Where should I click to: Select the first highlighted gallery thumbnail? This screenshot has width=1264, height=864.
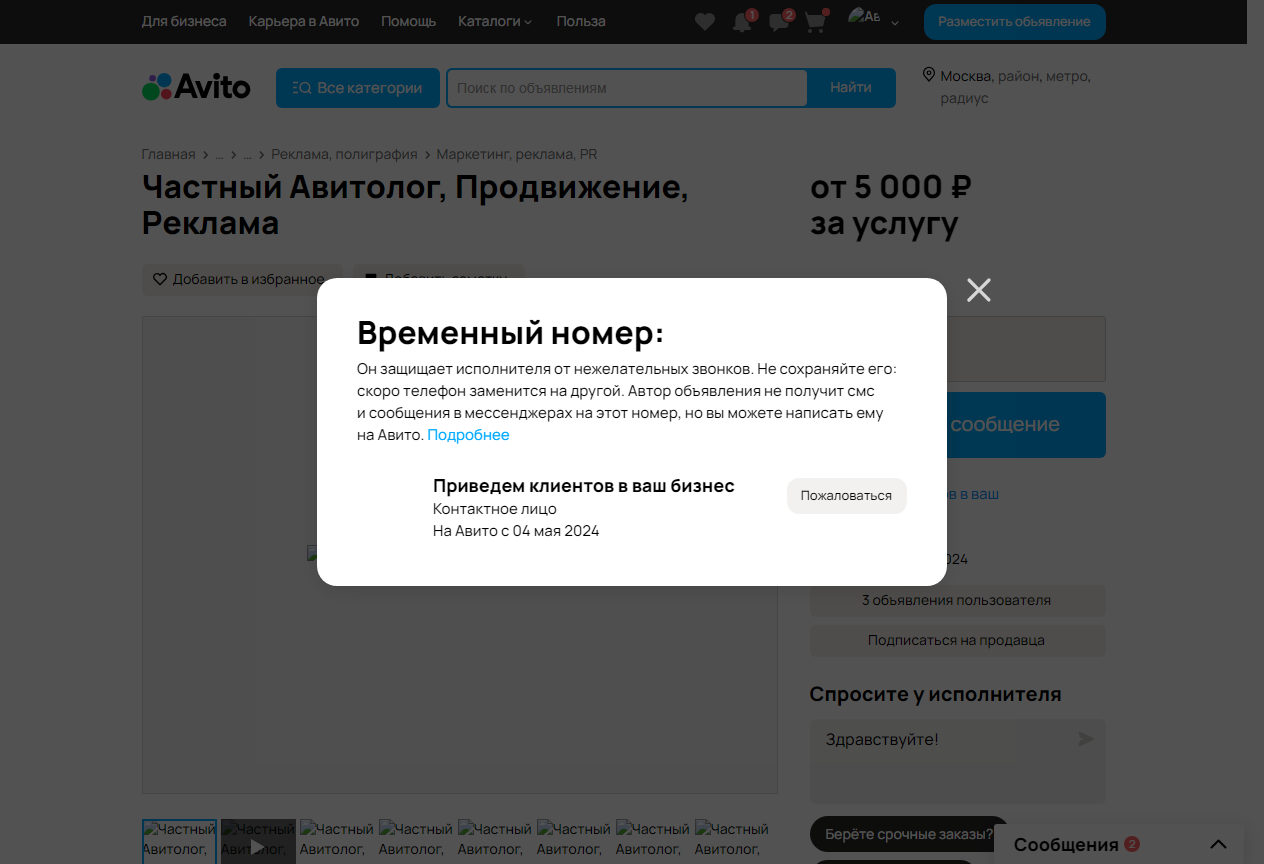coord(179,842)
